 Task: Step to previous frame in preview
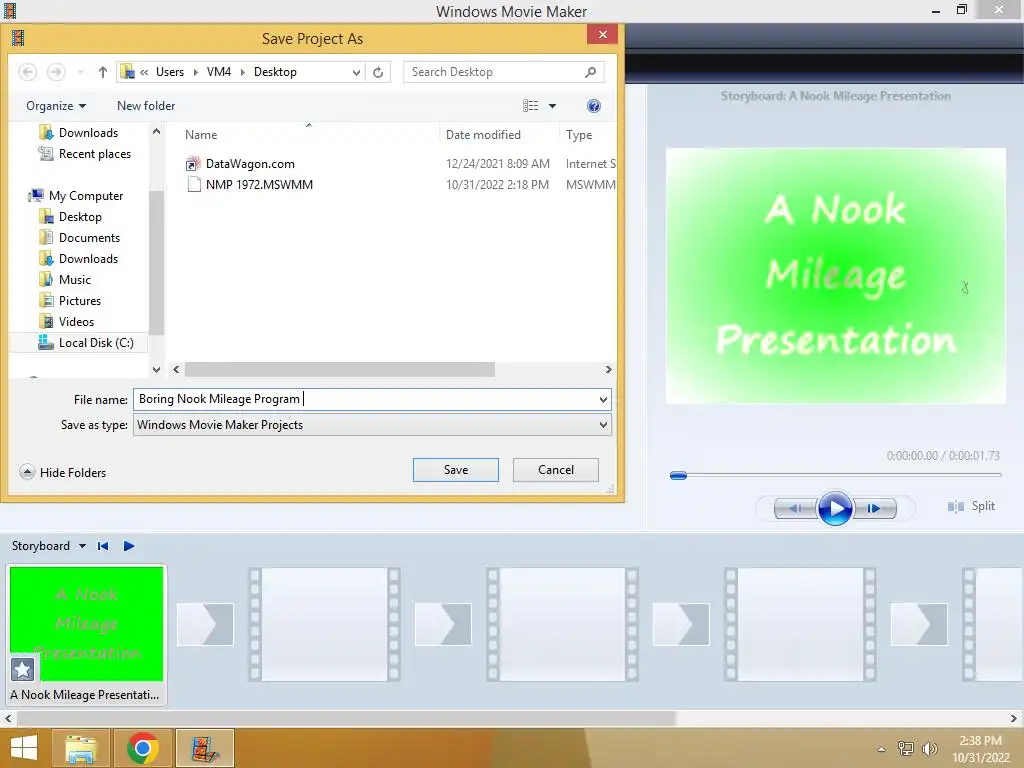[795, 508]
